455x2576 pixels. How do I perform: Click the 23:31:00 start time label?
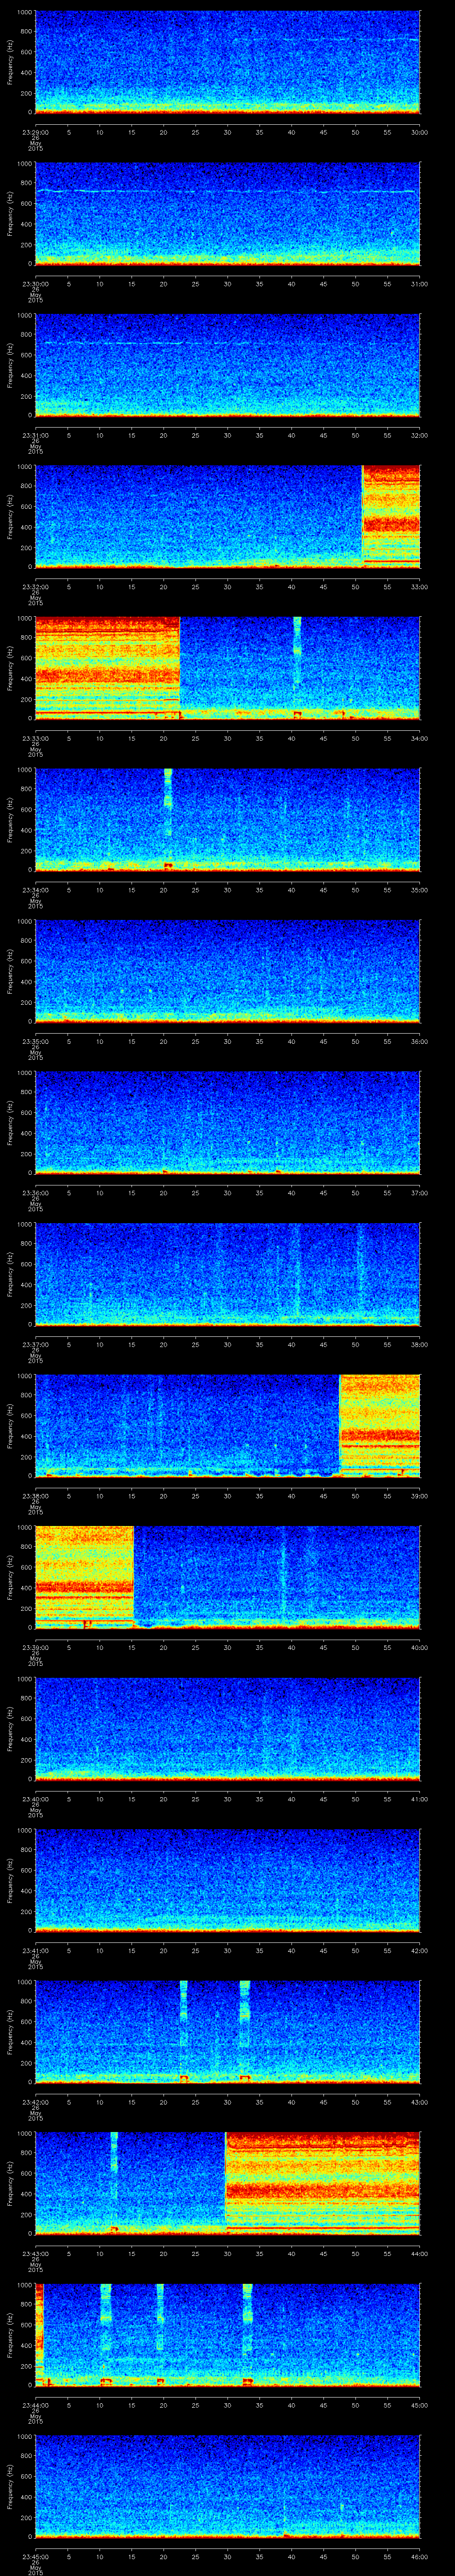35,435
